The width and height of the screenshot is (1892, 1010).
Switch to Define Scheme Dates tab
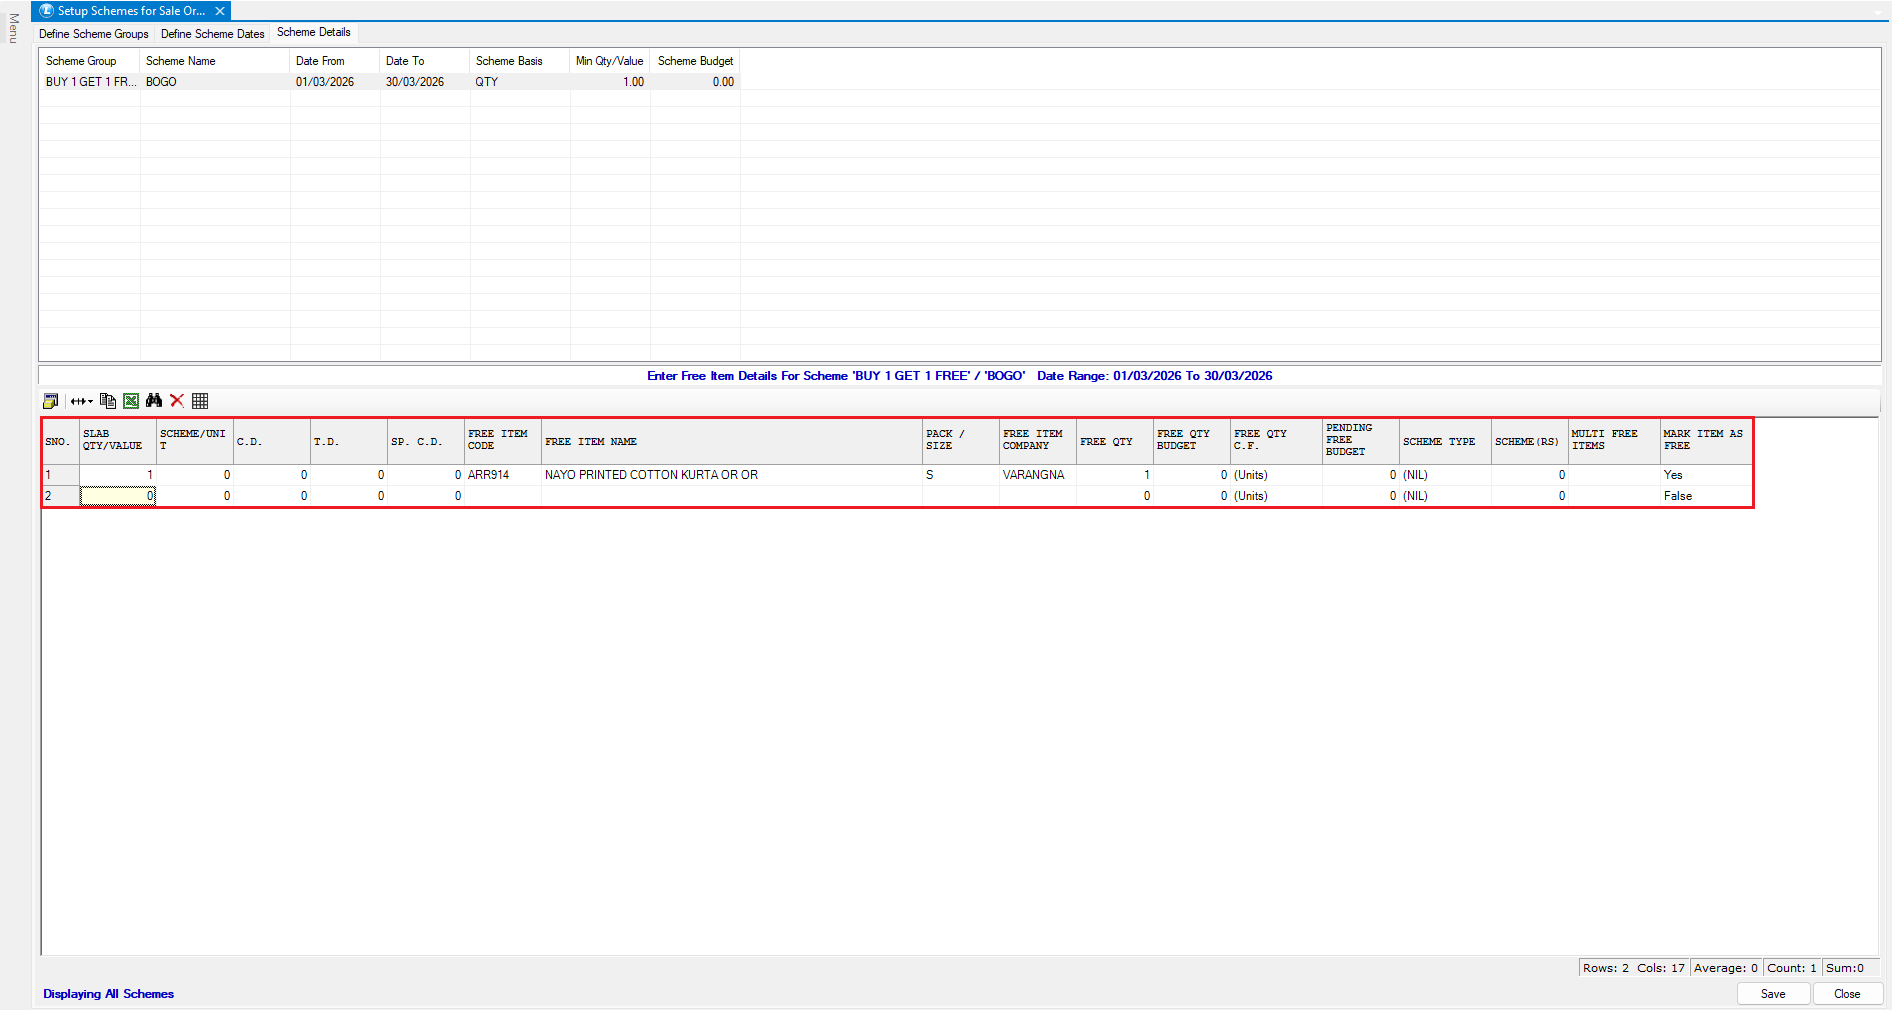[x=212, y=34]
